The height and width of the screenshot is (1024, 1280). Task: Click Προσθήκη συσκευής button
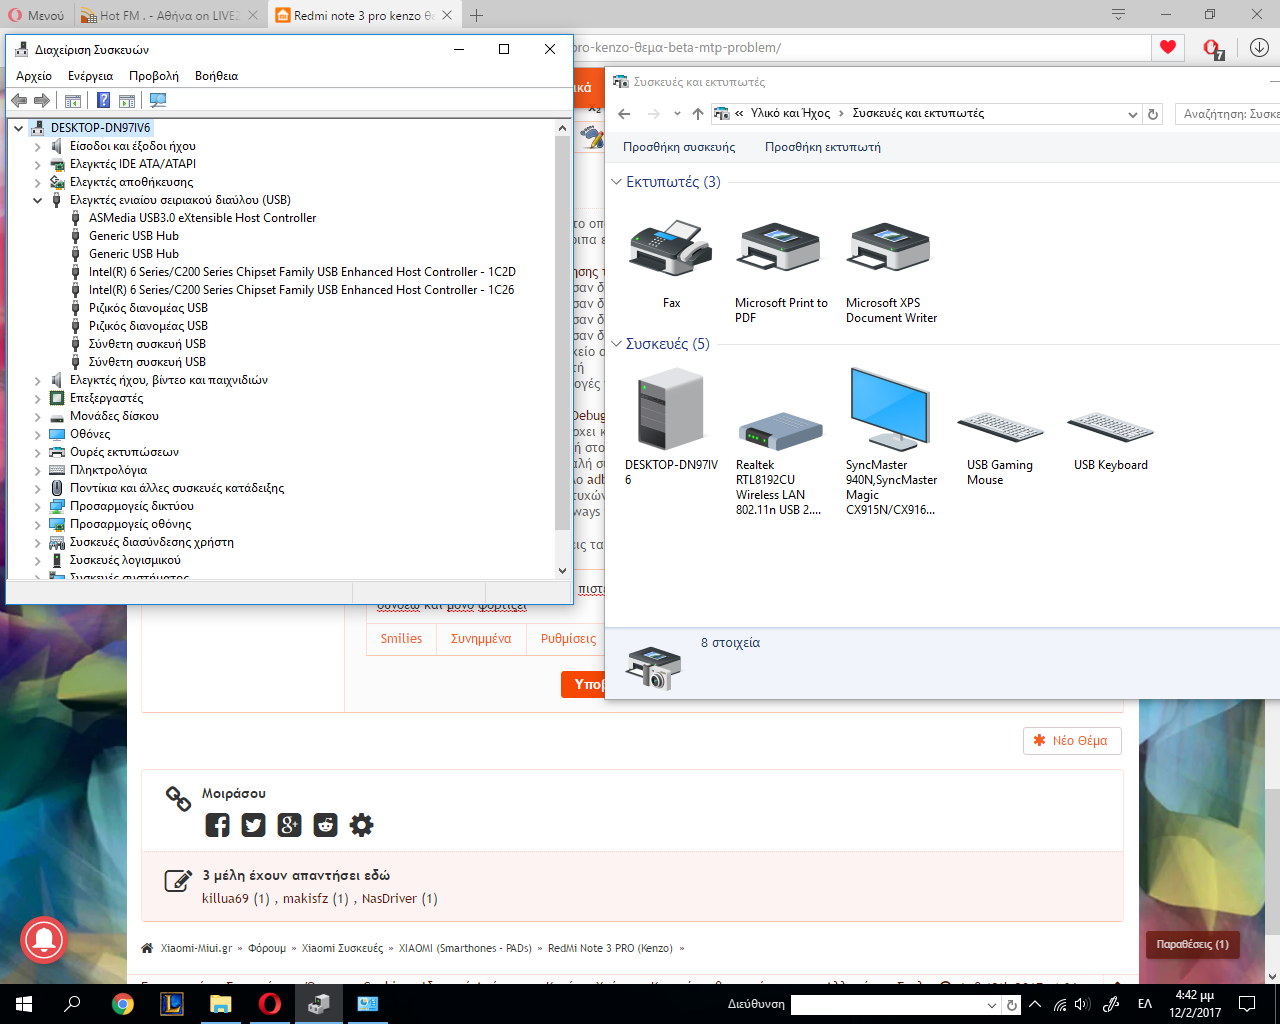[x=679, y=147]
